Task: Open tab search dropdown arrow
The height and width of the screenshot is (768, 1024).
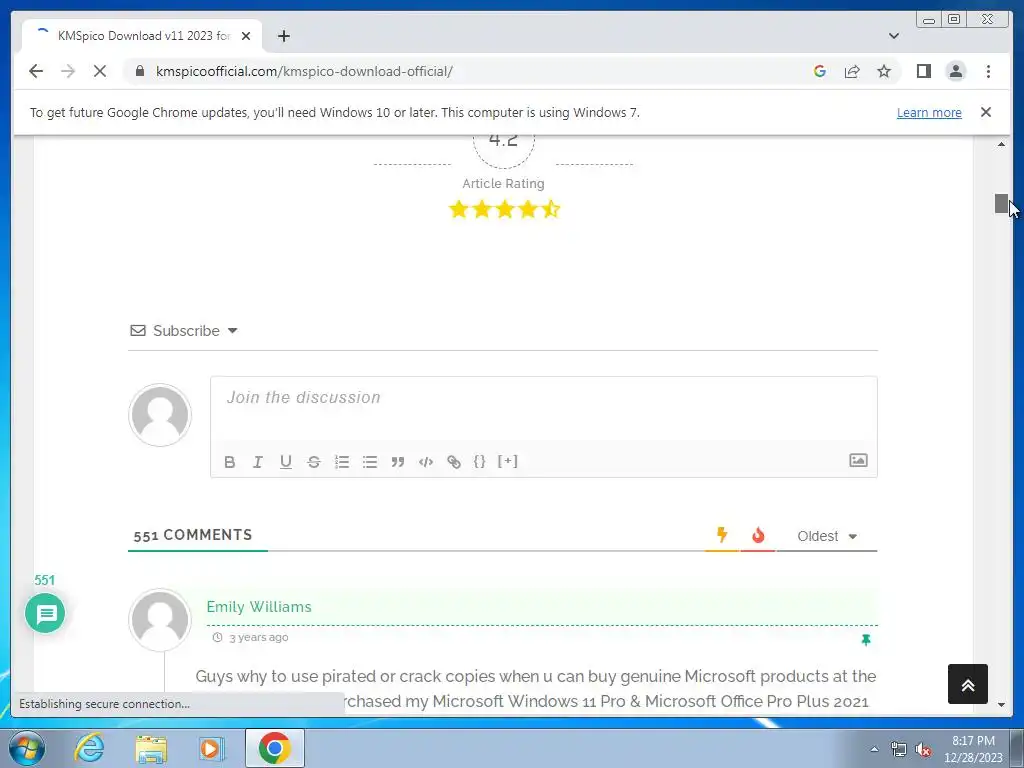Action: tap(893, 36)
